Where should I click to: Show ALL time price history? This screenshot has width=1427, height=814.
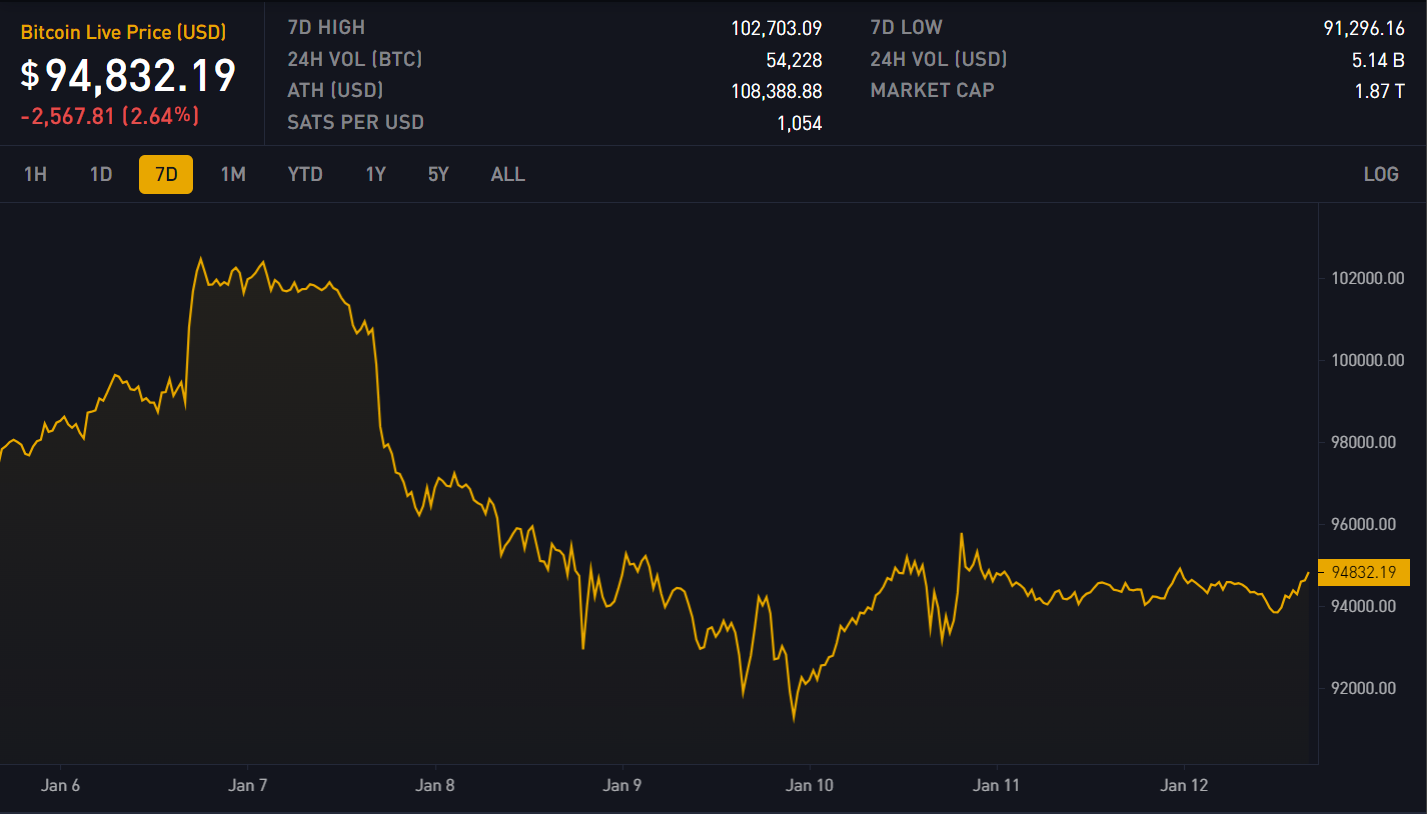(x=508, y=174)
